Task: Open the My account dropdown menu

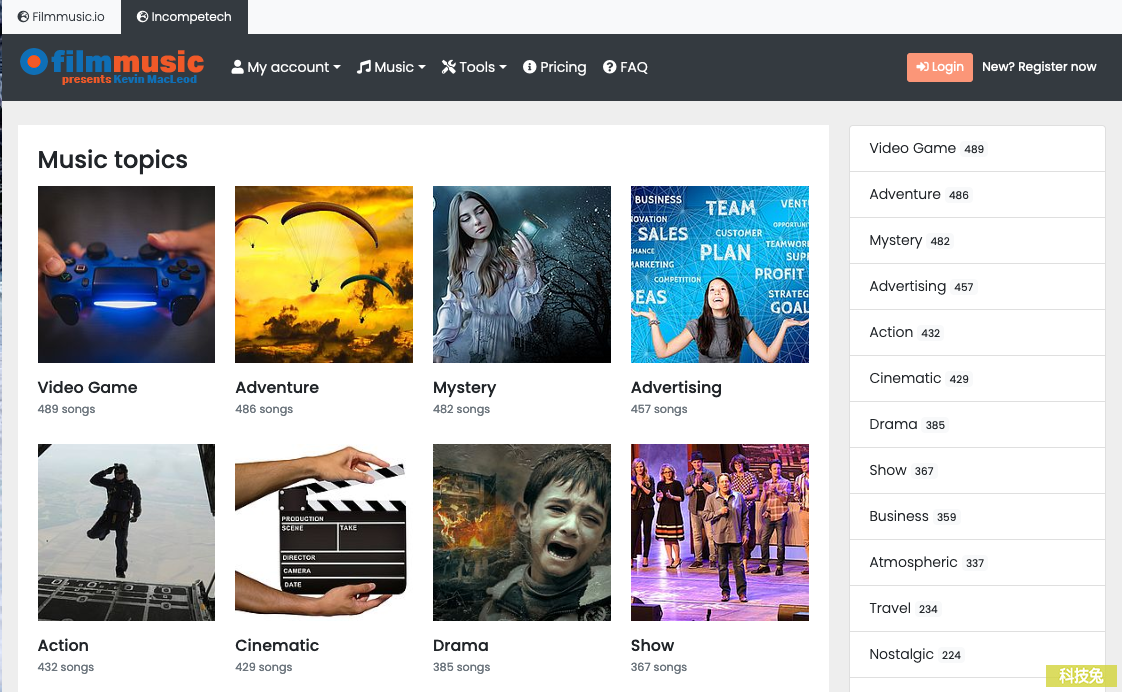Action: (285, 67)
